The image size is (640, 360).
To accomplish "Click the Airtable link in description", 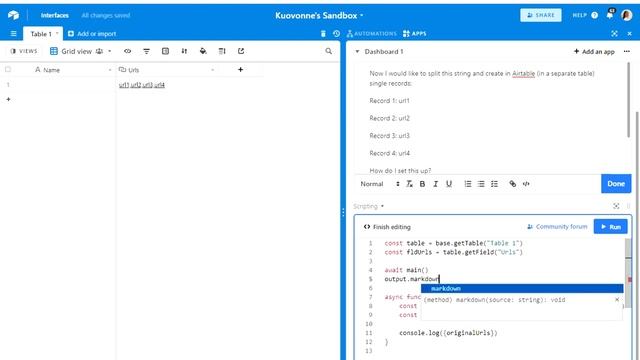I will pos(523,73).
